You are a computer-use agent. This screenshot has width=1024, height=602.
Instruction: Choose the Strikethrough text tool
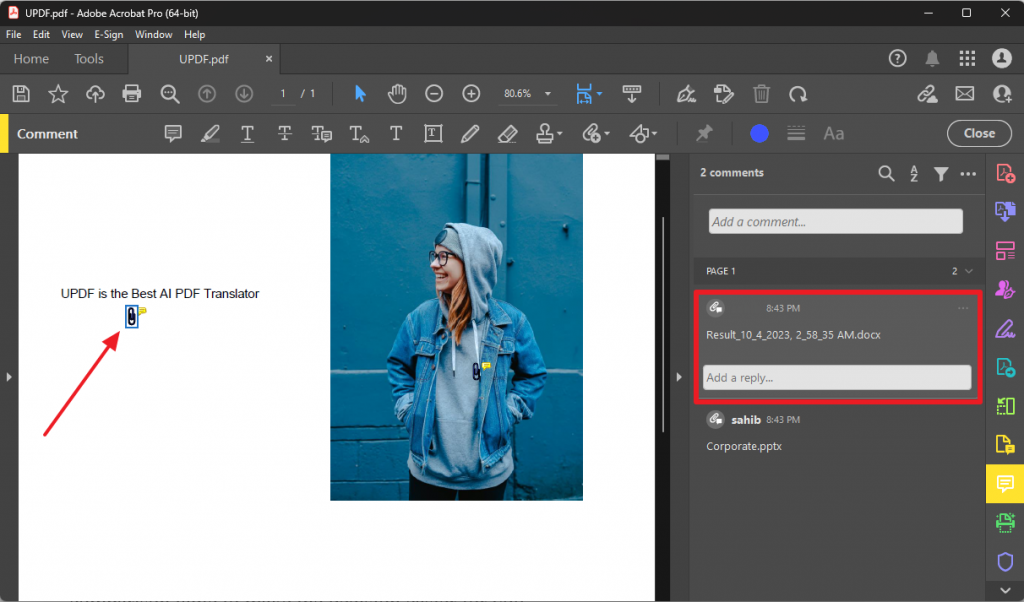(x=283, y=133)
